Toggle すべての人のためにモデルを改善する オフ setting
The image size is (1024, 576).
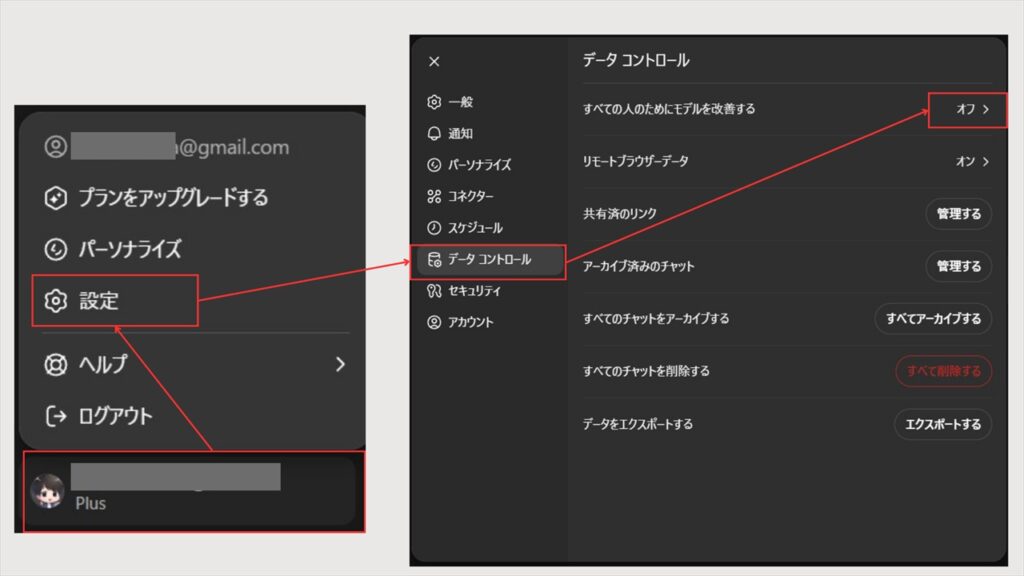965,109
